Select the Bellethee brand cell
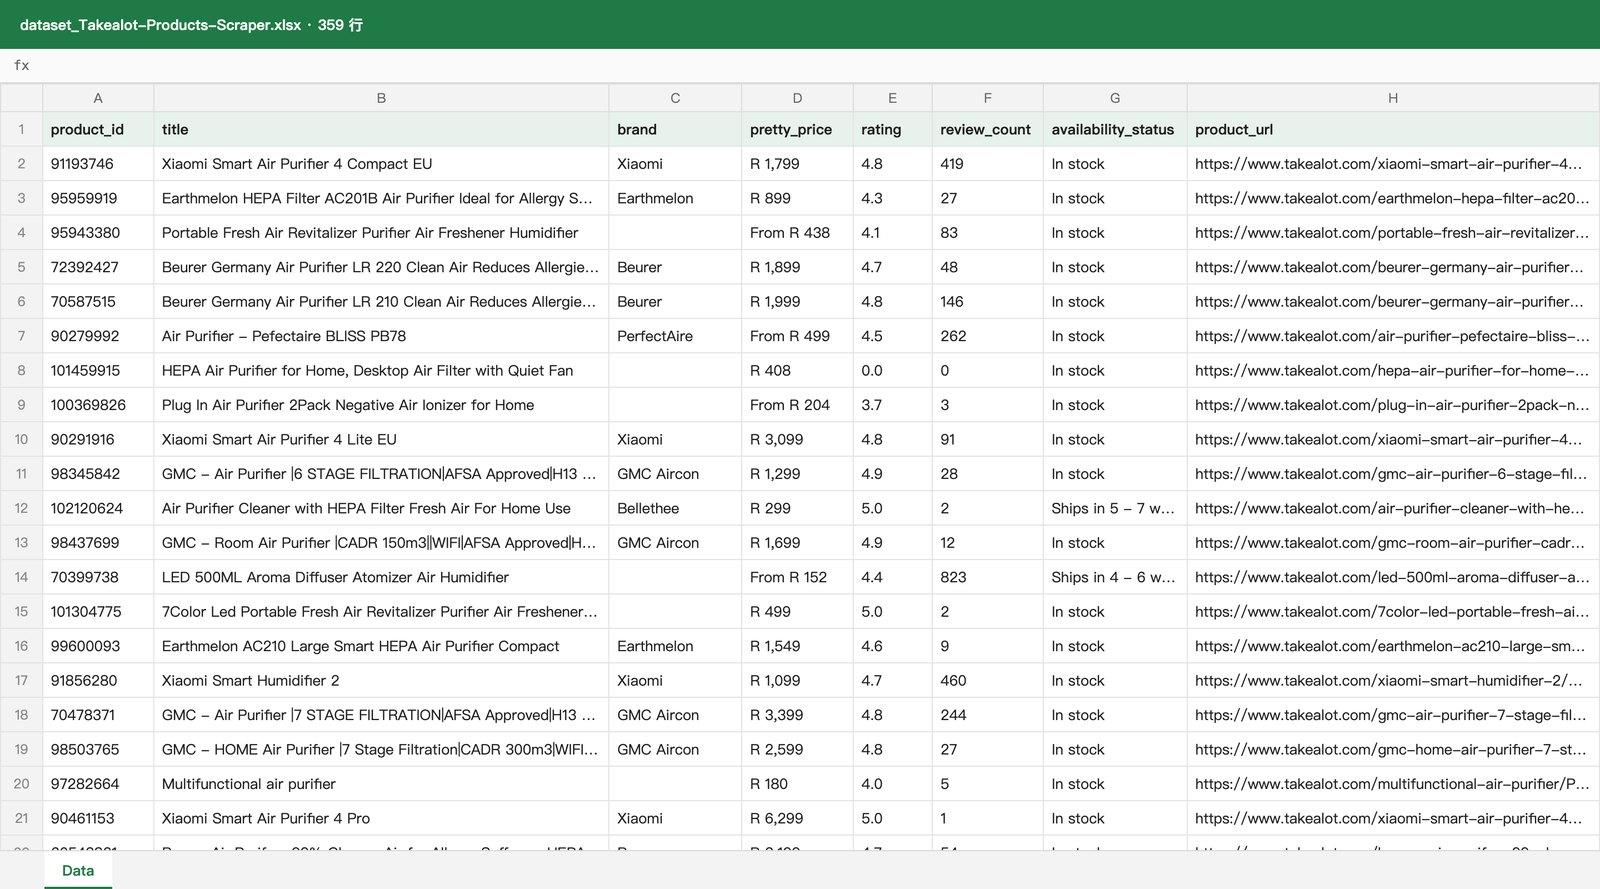The image size is (1600, 889). coord(675,508)
